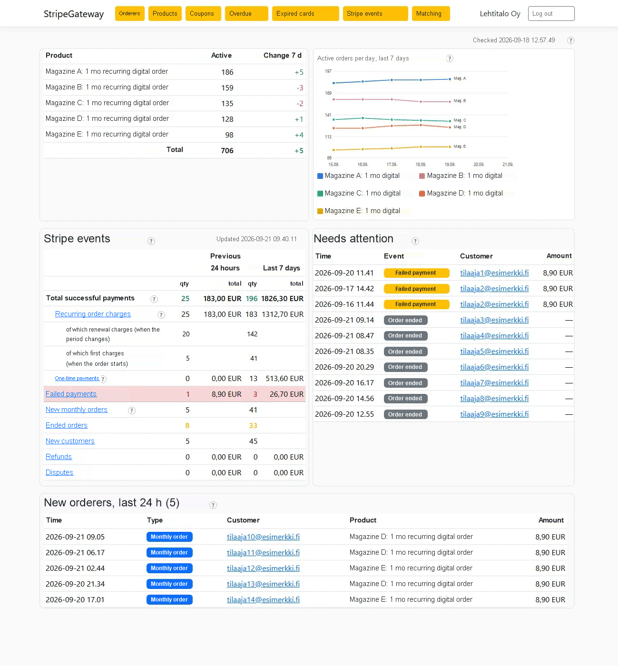
Task: Click Magazine C active value 135
Action: coord(227,104)
